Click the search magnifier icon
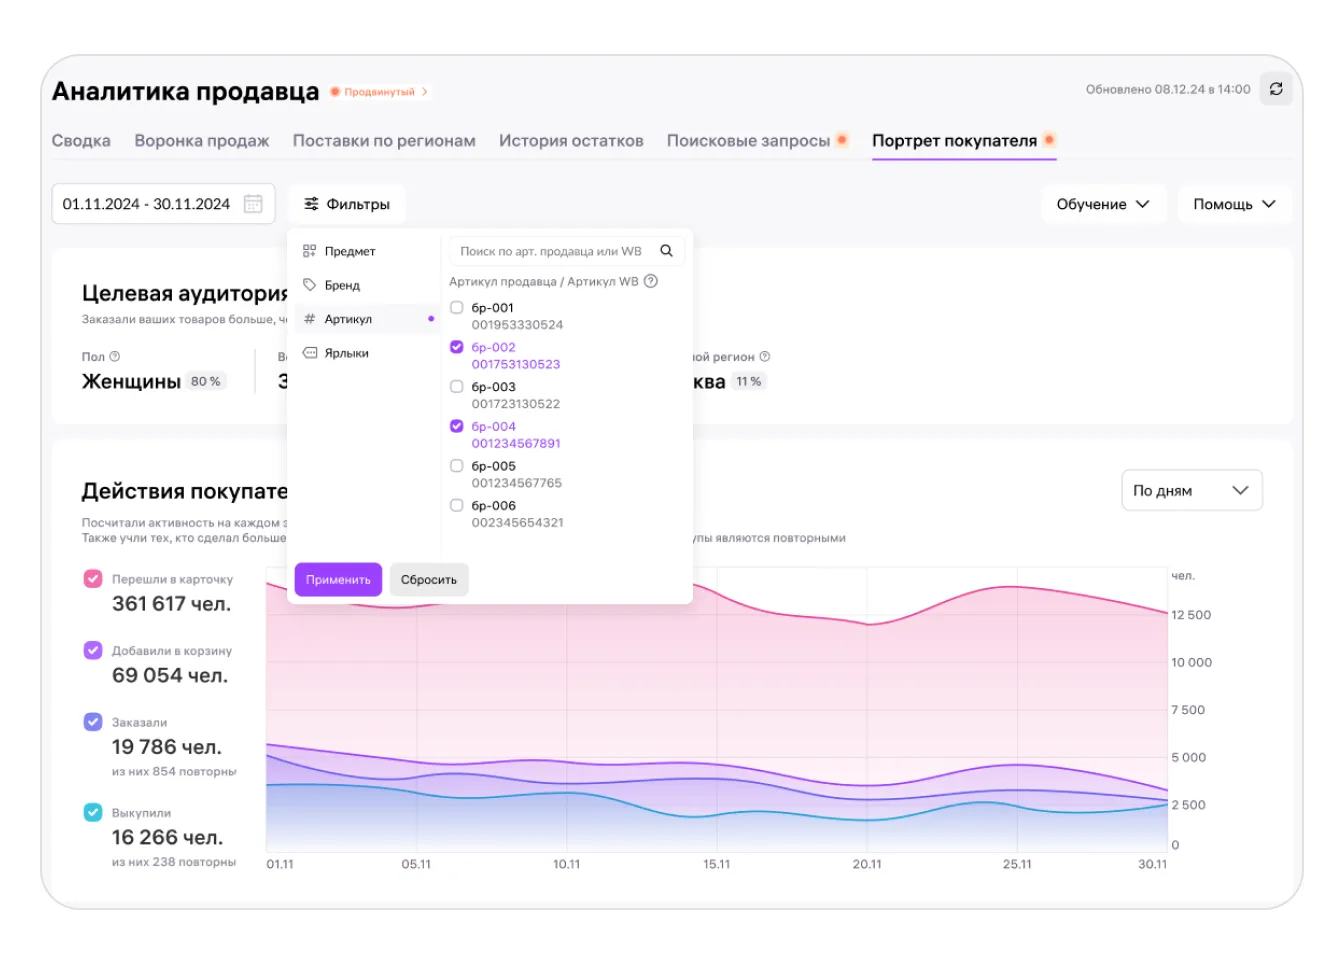The image size is (1344, 964). [666, 251]
